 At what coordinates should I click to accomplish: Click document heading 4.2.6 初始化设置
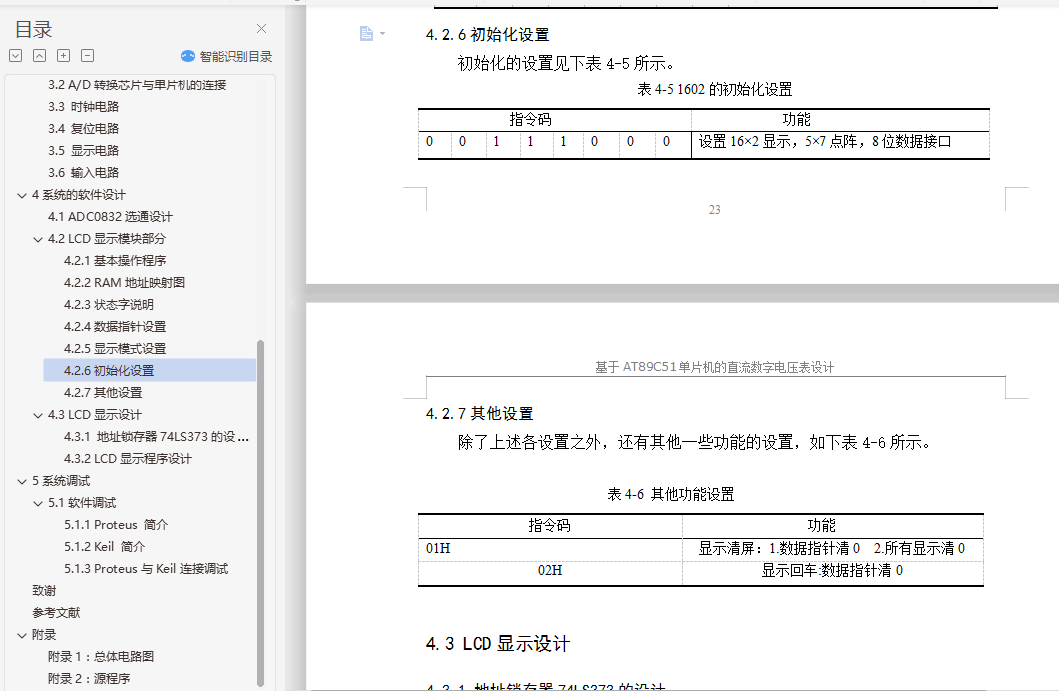(488, 34)
